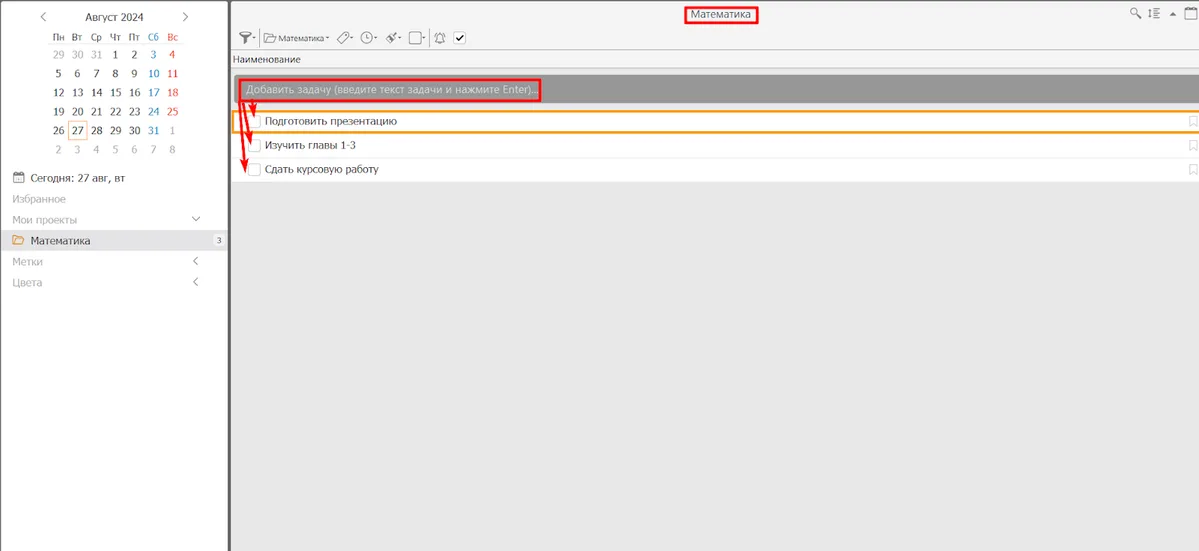Open the 'Математика' project dropdown in toolbar
Image resolution: width=1199 pixels, height=551 pixels.
tap(298, 38)
